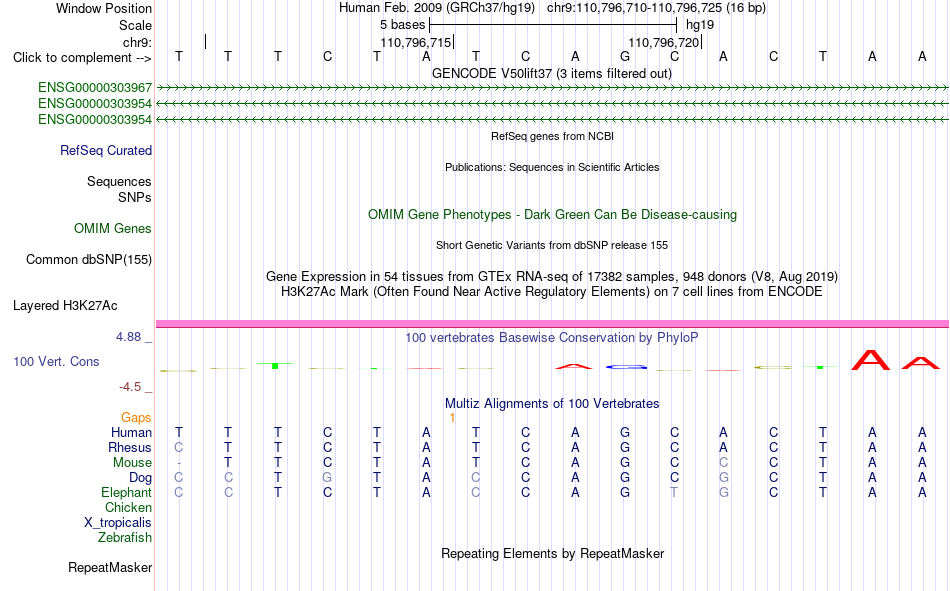Image resolution: width=950 pixels, height=591 pixels.
Task: Click the GTEx Gene Expression track title
Action: click(552, 276)
